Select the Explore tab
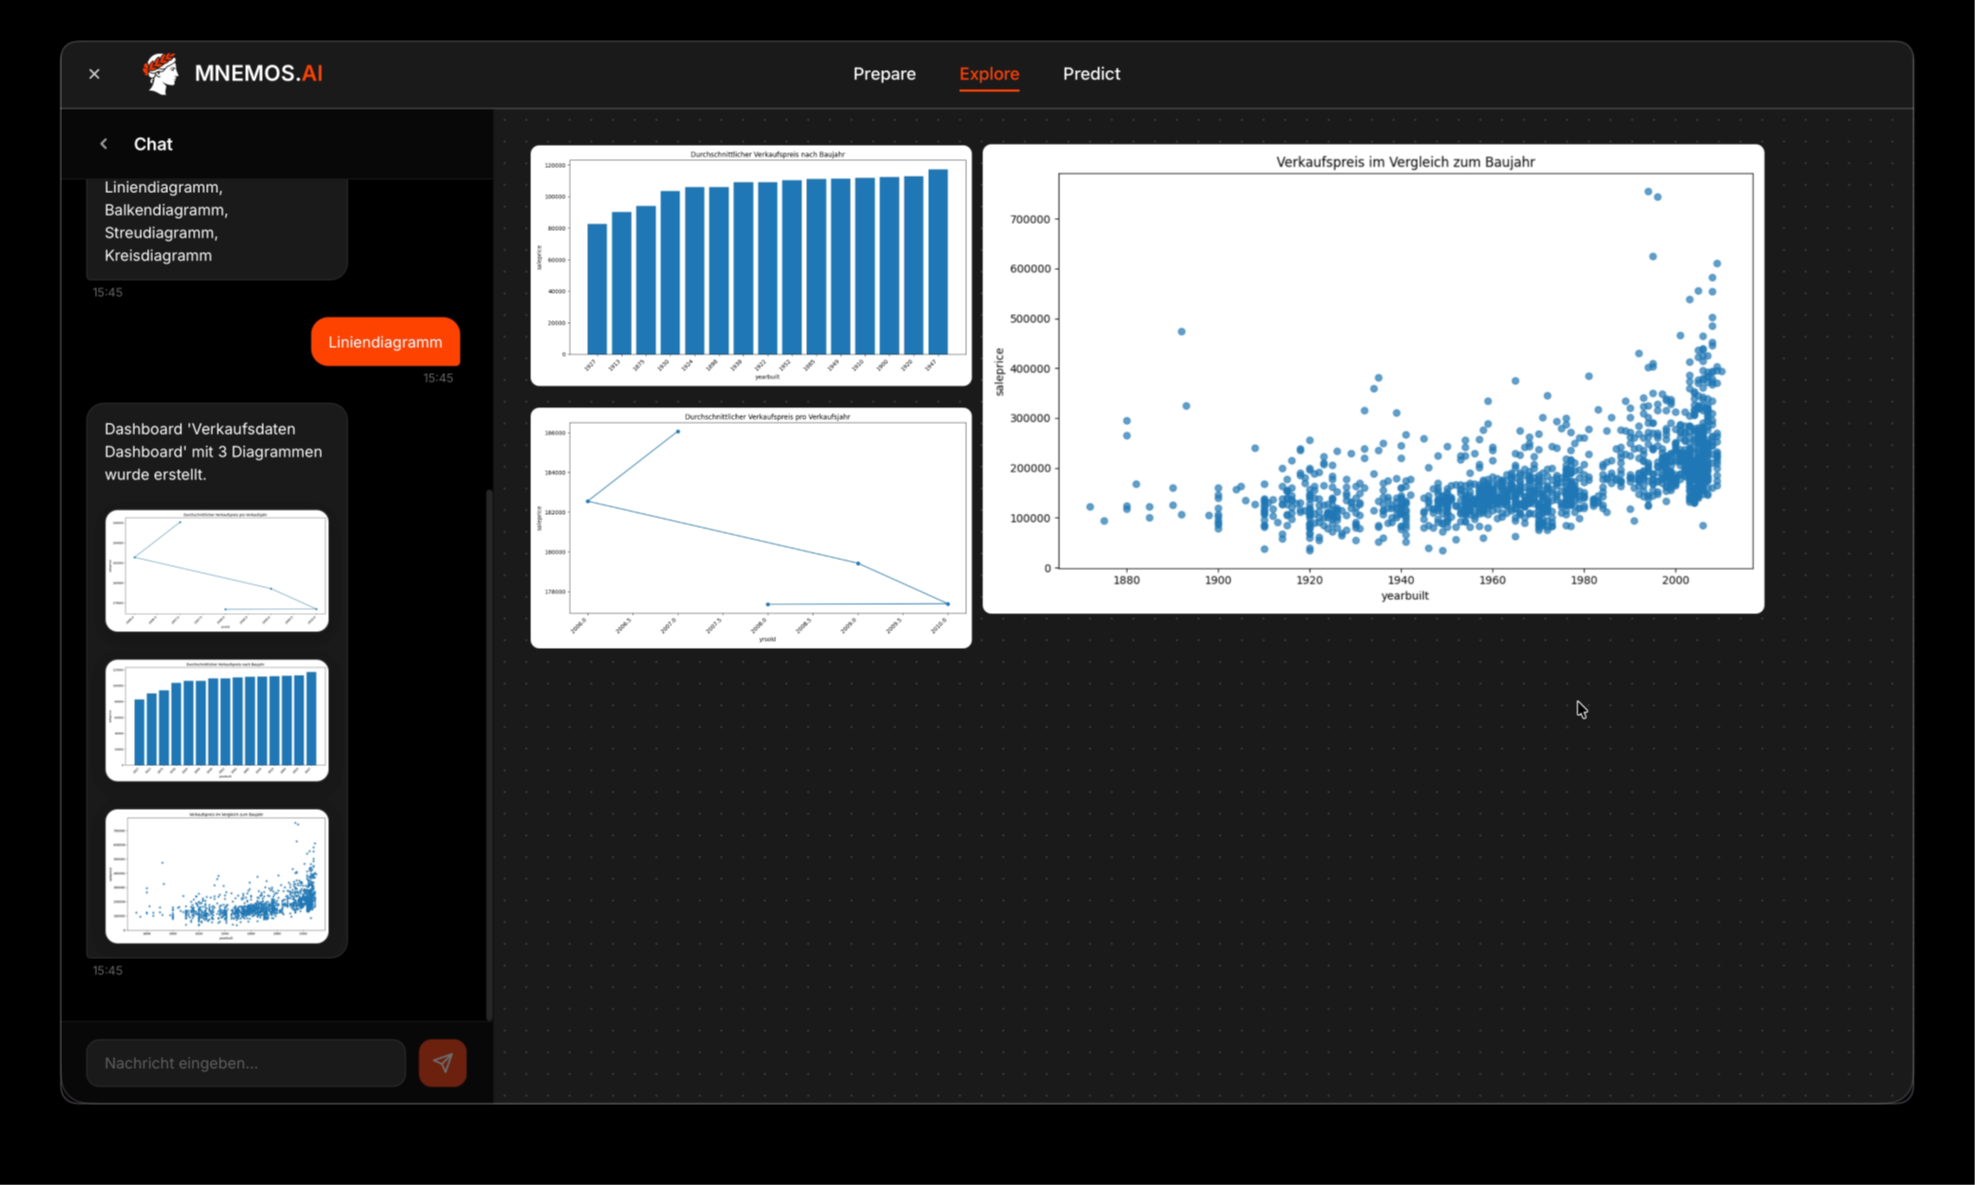The width and height of the screenshot is (1975, 1185). pos(989,74)
